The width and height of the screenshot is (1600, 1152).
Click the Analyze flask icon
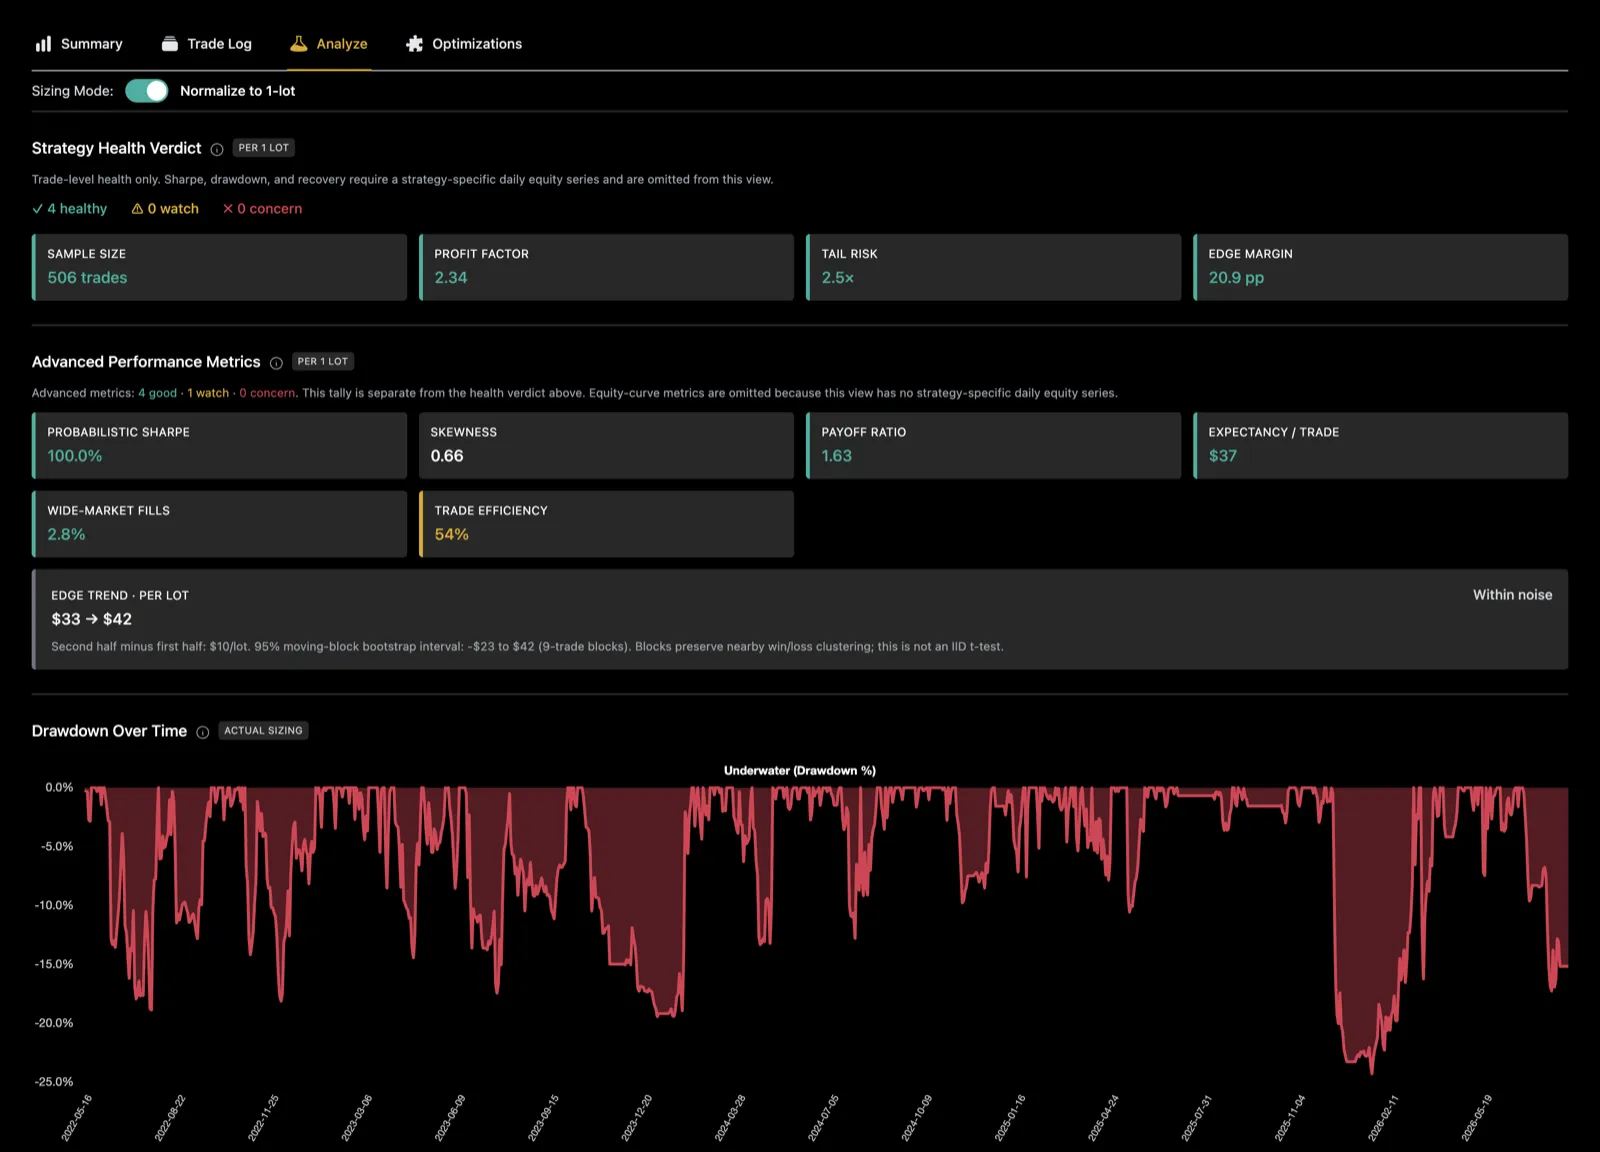(298, 44)
